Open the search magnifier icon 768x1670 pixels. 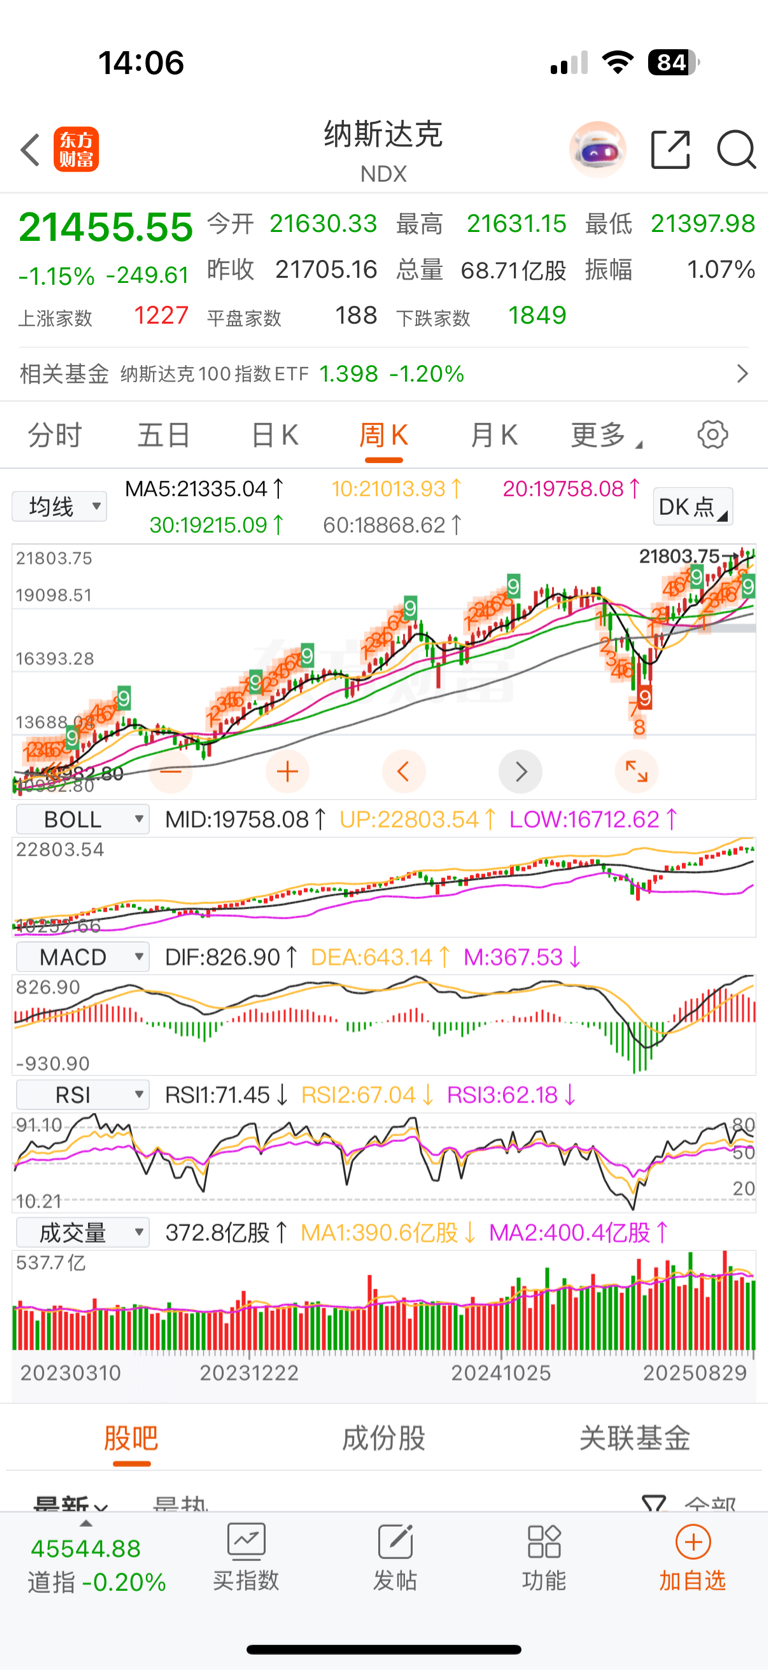click(x=736, y=150)
